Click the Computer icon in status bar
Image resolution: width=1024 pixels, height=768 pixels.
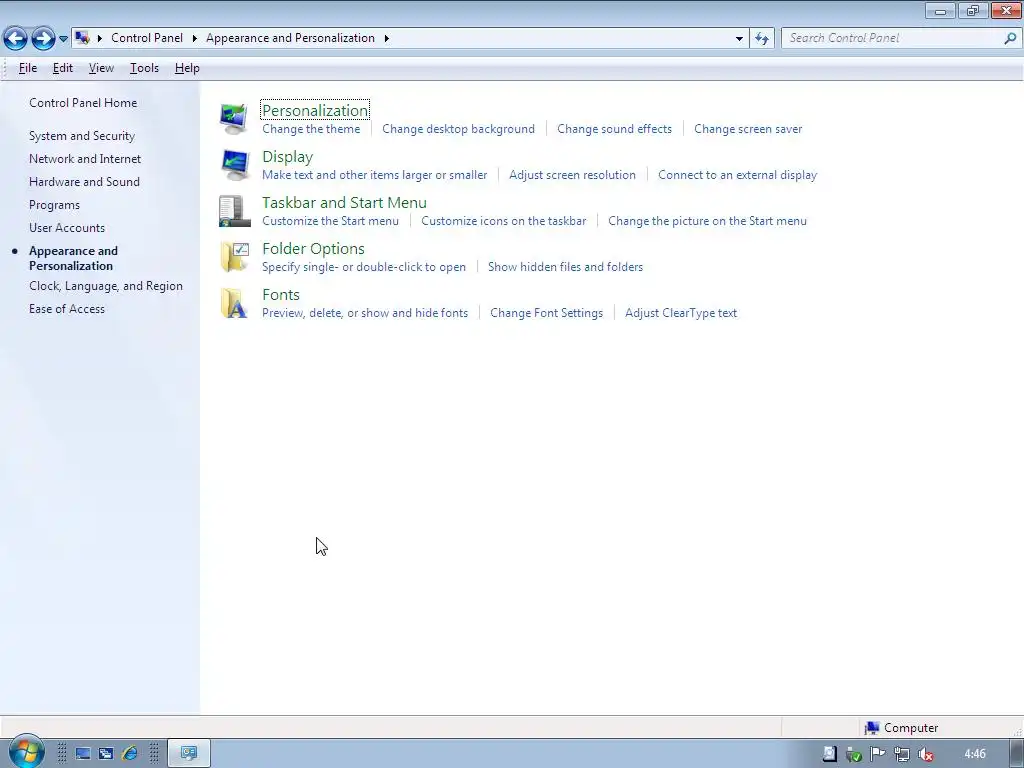[872, 728]
